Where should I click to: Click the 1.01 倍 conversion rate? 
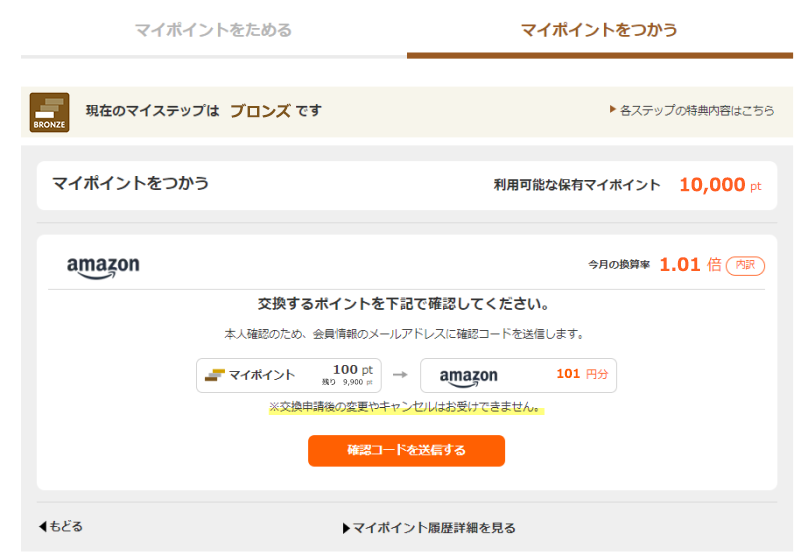point(691,265)
